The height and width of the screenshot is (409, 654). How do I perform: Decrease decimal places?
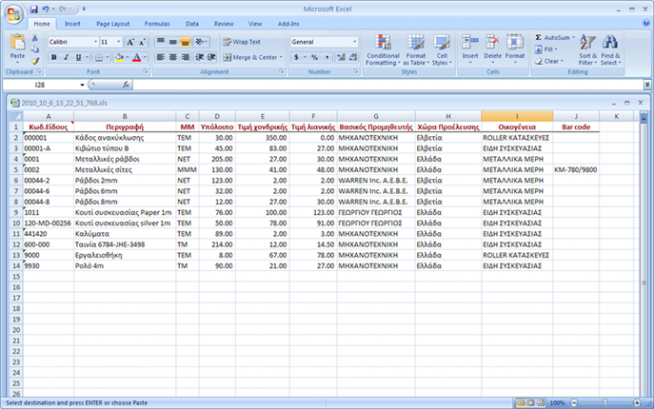click(353, 57)
